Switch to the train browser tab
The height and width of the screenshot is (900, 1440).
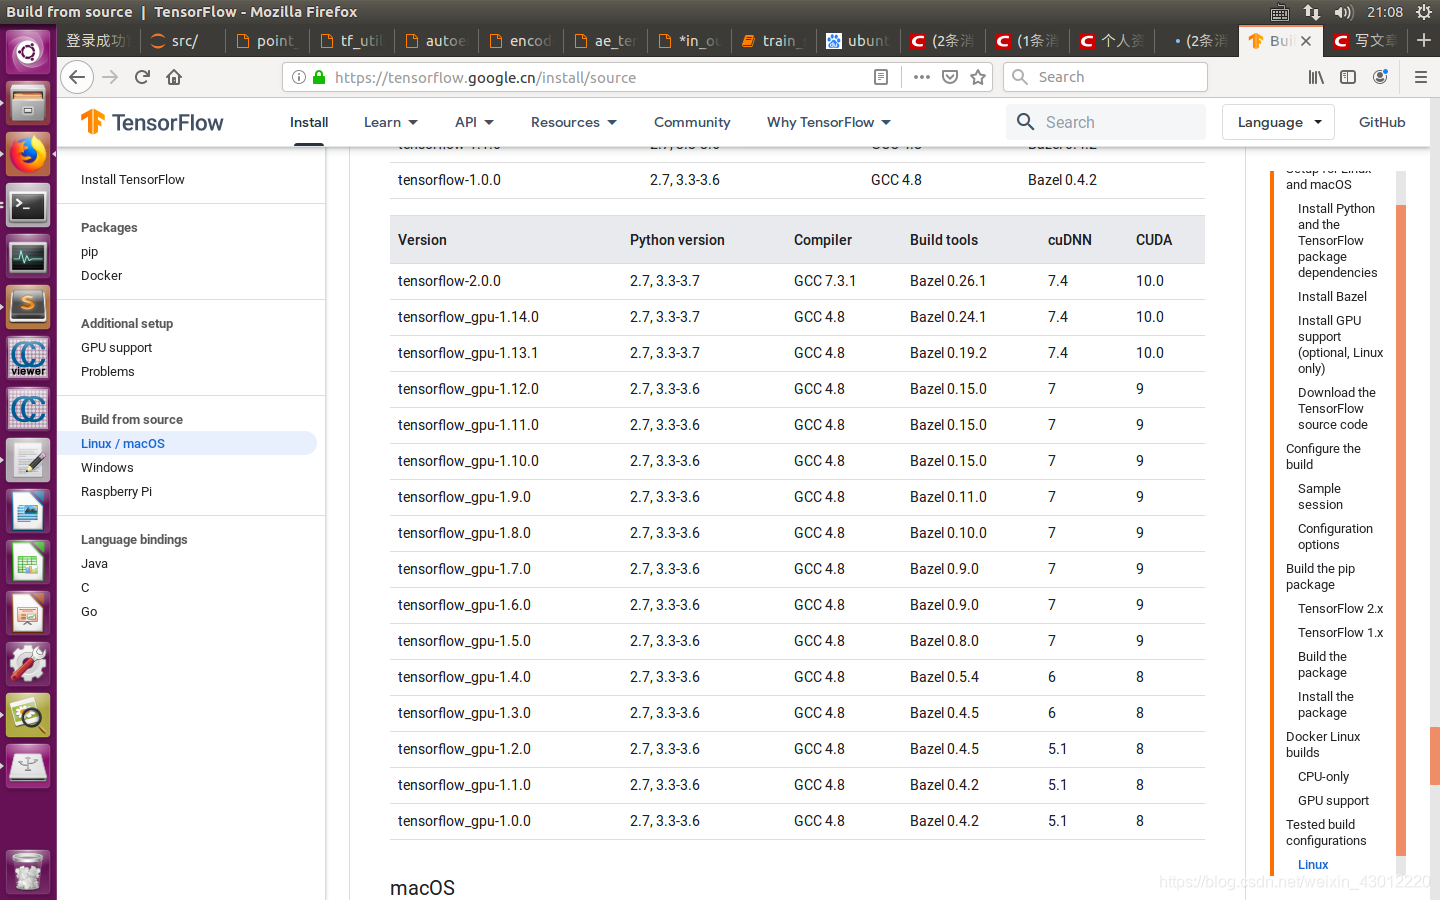[776, 40]
